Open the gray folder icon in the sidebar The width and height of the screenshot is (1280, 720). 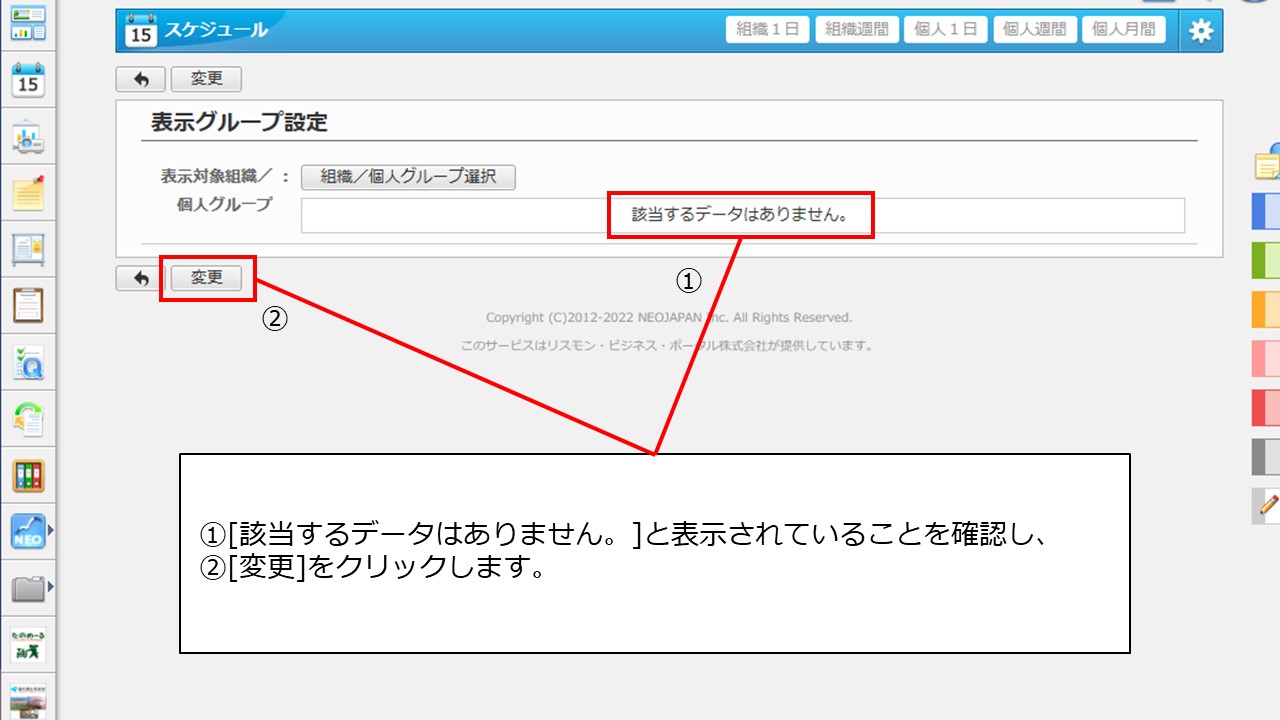28,588
